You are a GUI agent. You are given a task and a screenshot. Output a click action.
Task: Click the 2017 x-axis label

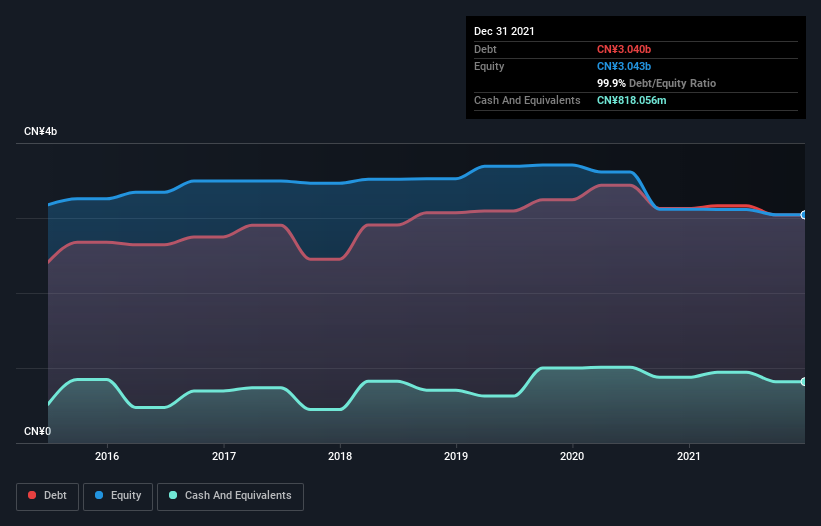click(x=224, y=456)
